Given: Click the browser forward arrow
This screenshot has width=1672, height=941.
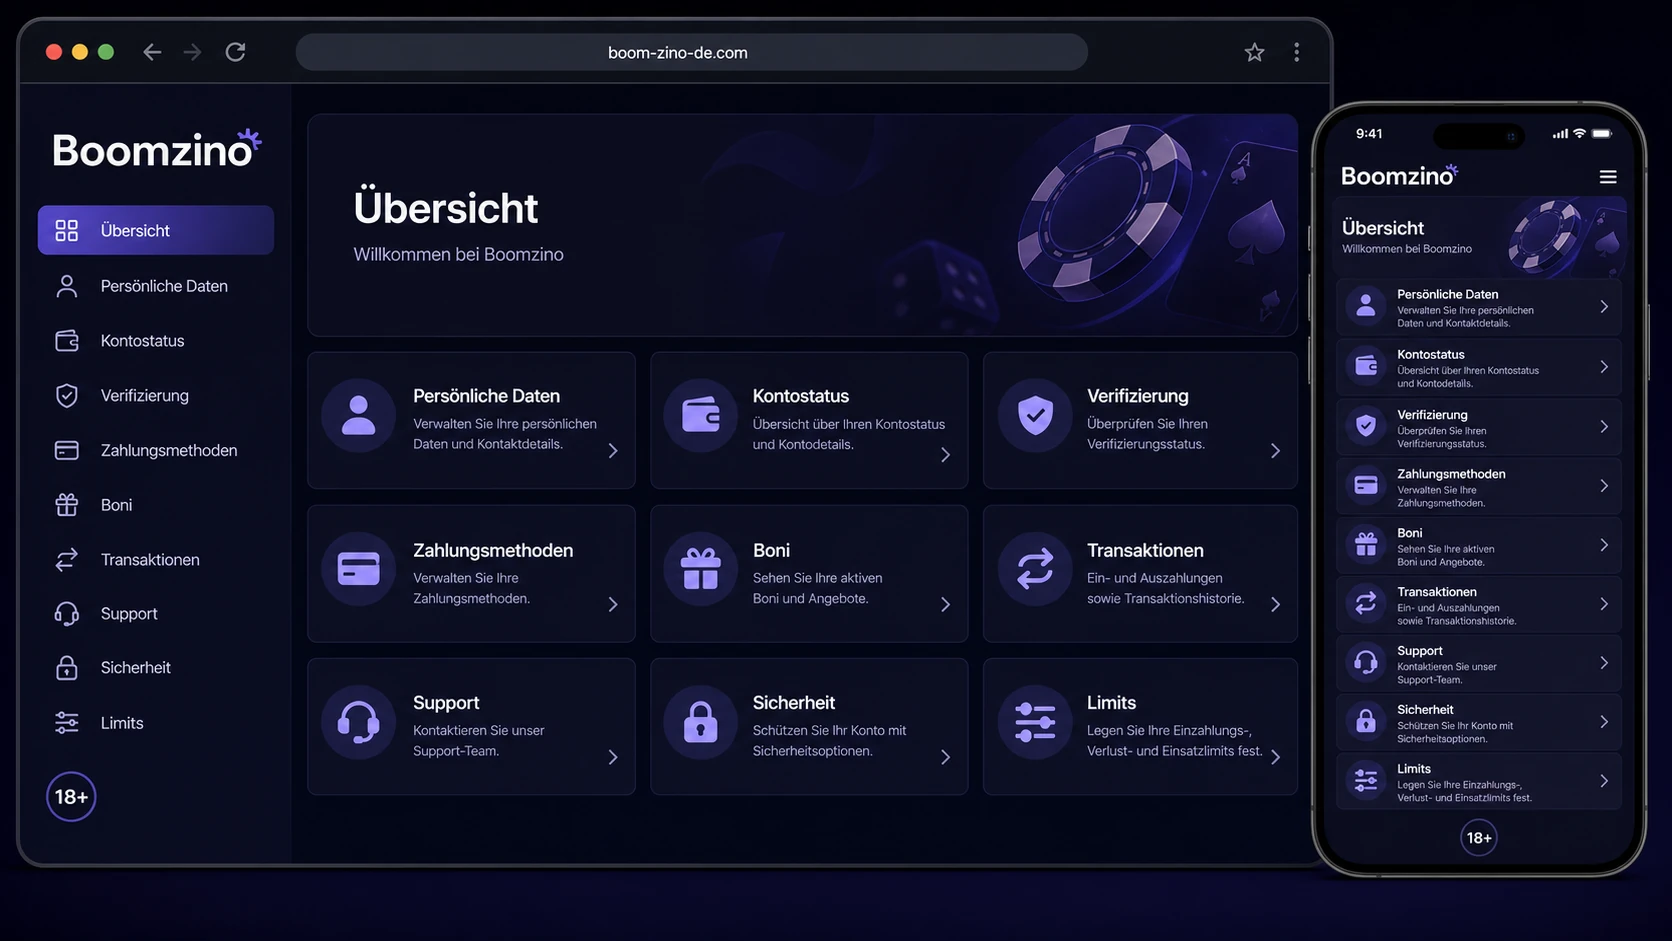Looking at the screenshot, I should (192, 52).
